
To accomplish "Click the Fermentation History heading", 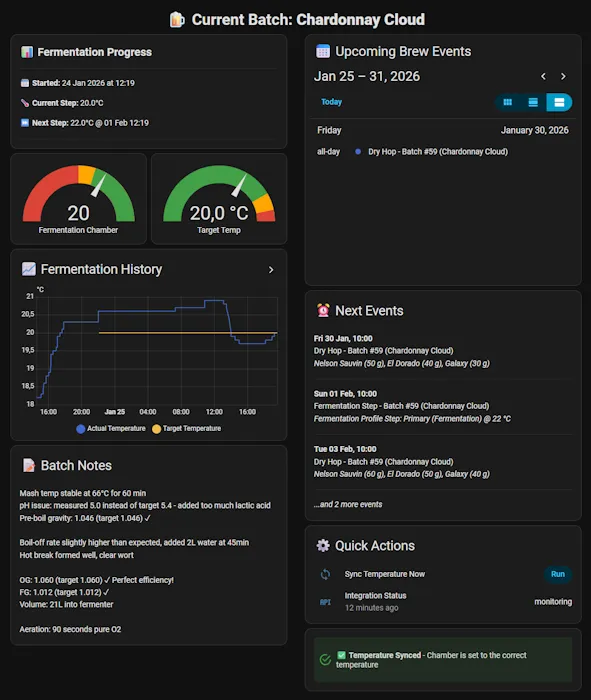I will click(x=101, y=269).
